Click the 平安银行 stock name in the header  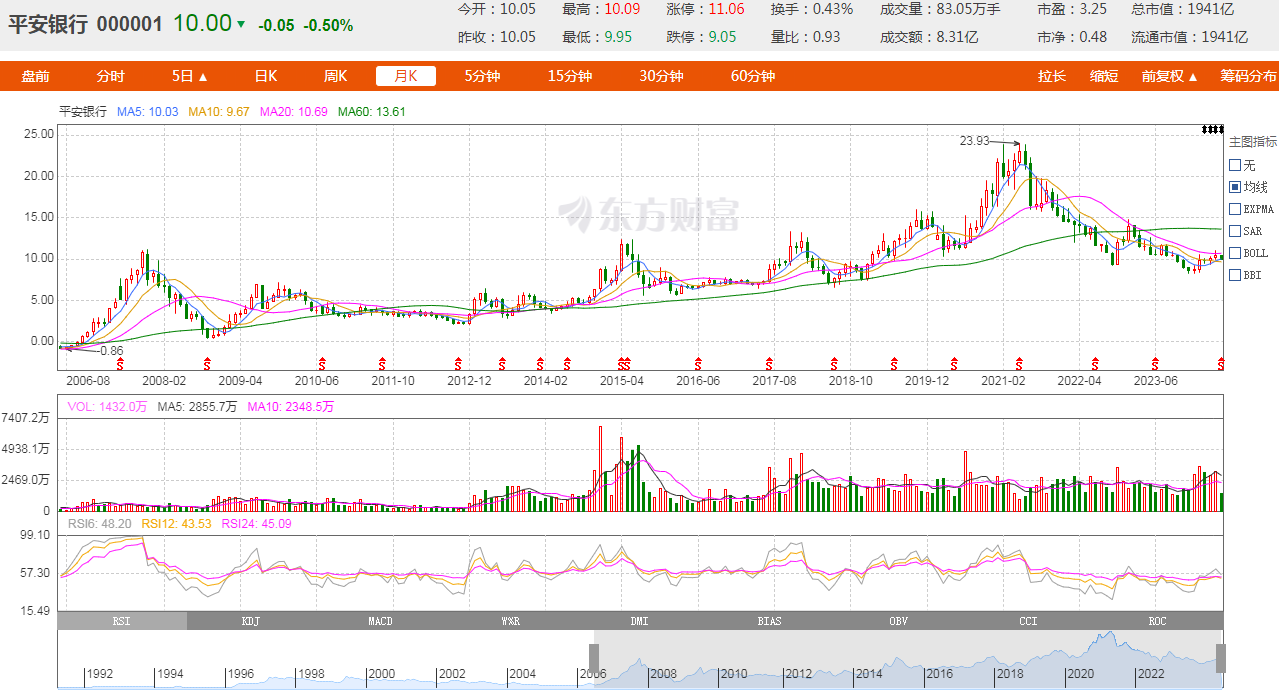tap(48, 24)
